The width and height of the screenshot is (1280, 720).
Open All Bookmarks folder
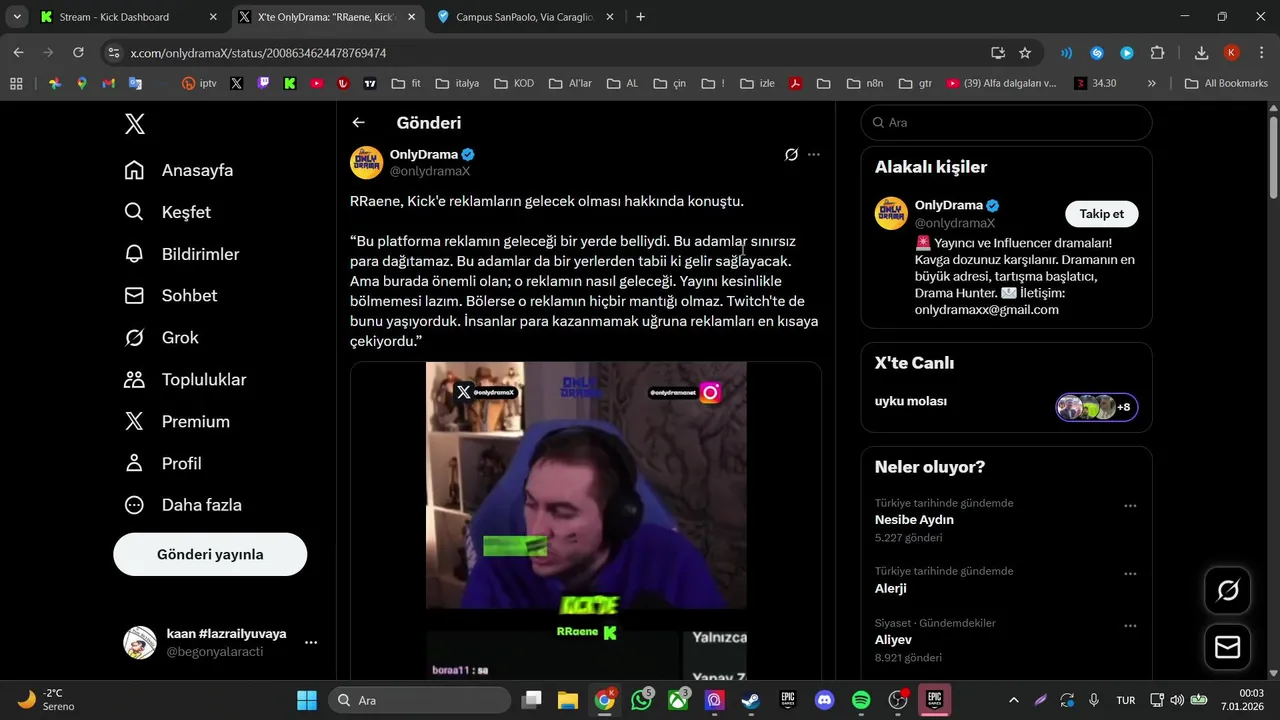tap(1226, 84)
